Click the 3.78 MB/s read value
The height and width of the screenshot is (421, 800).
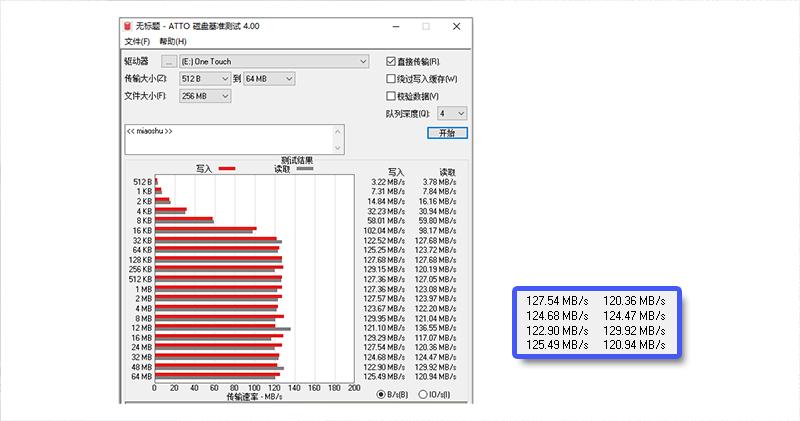point(439,182)
